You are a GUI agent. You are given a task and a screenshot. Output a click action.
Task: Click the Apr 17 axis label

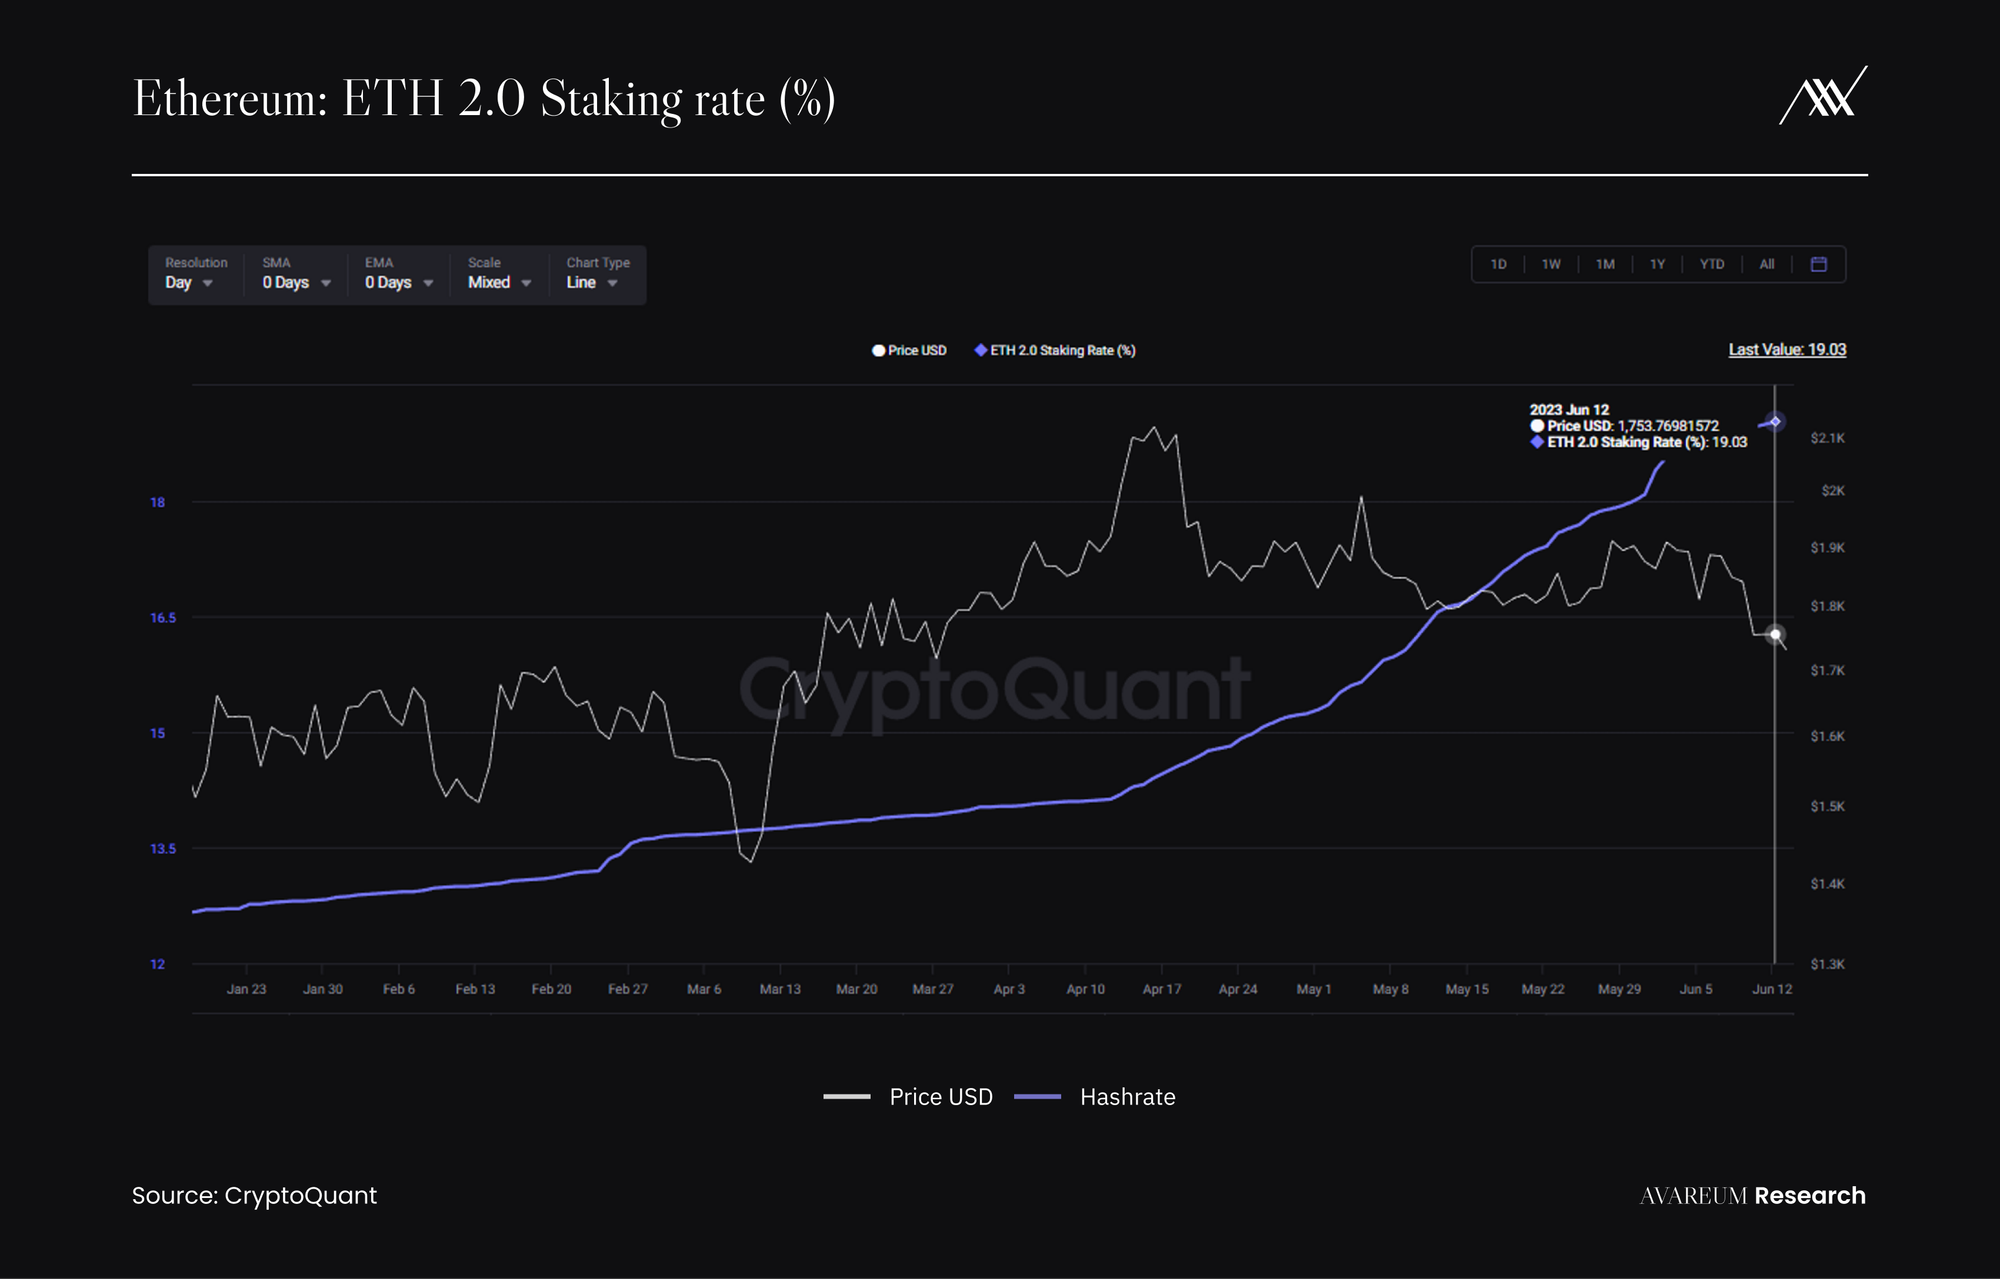pyautogui.click(x=1161, y=989)
